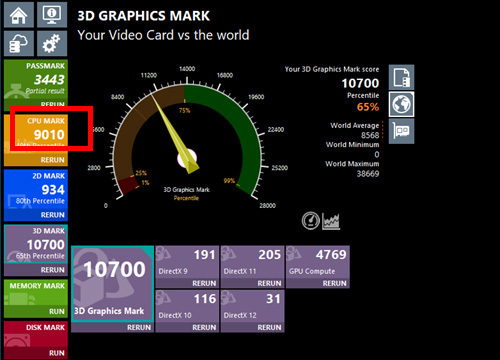Rerun the 2D Mark test
500x360 pixels.
click(x=52, y=215)
